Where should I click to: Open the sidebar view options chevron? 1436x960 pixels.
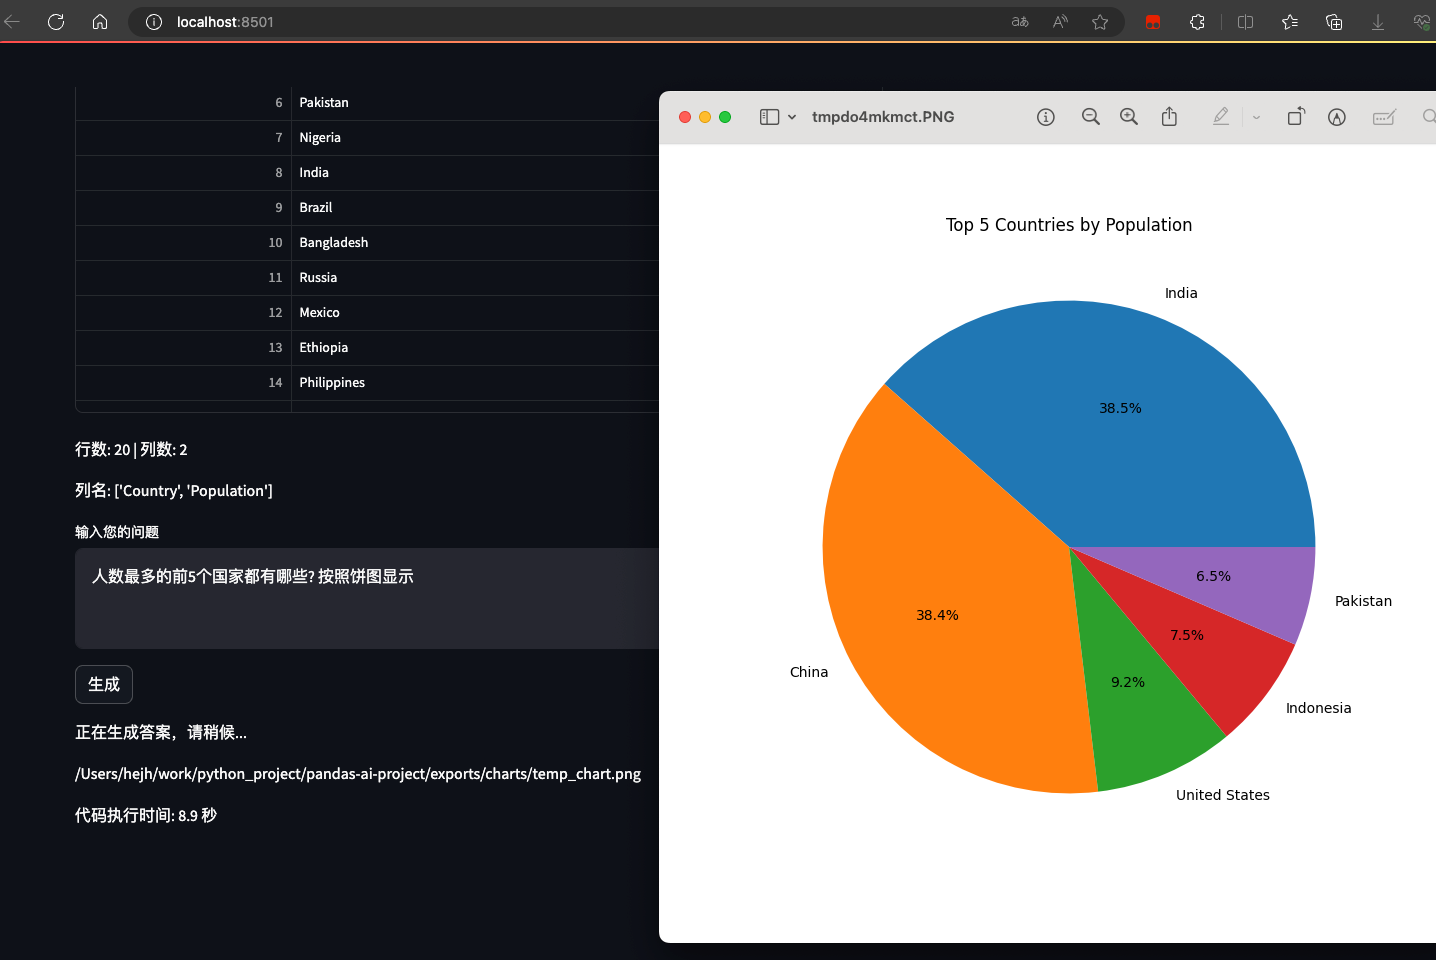coord(790,117)
